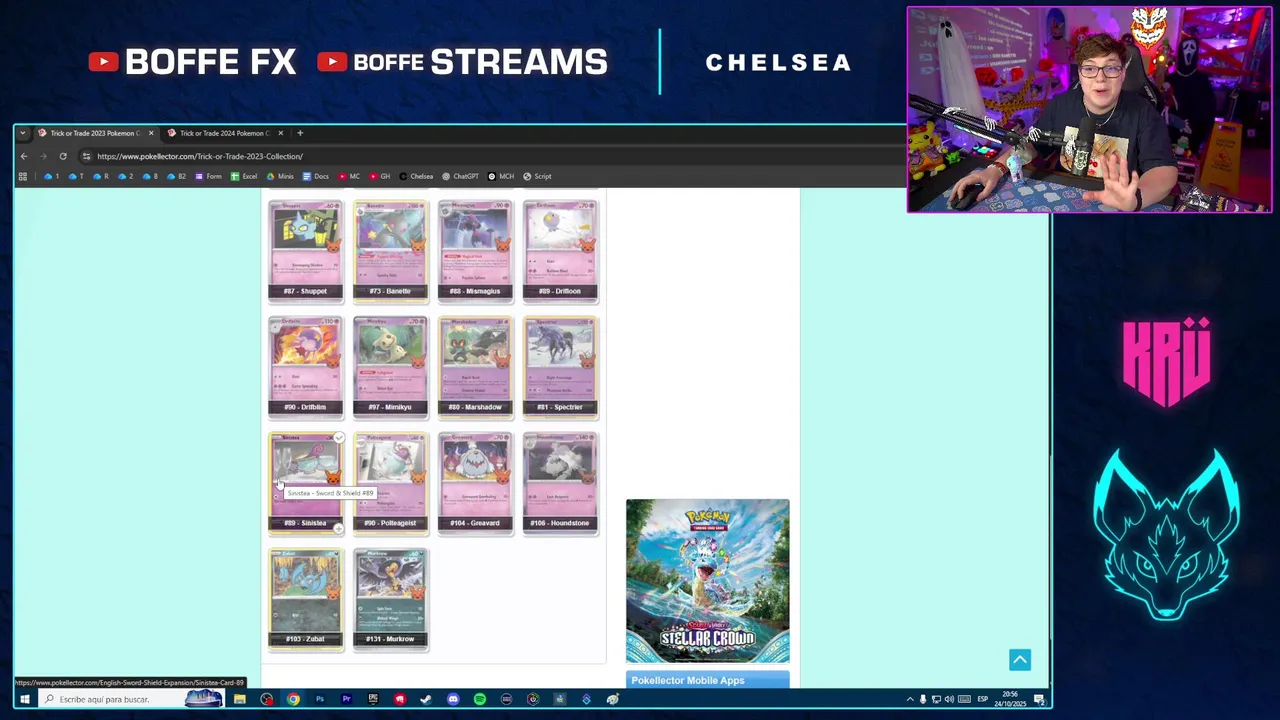
Task: Open site info icon beside URL
Action: pos(86,156)
